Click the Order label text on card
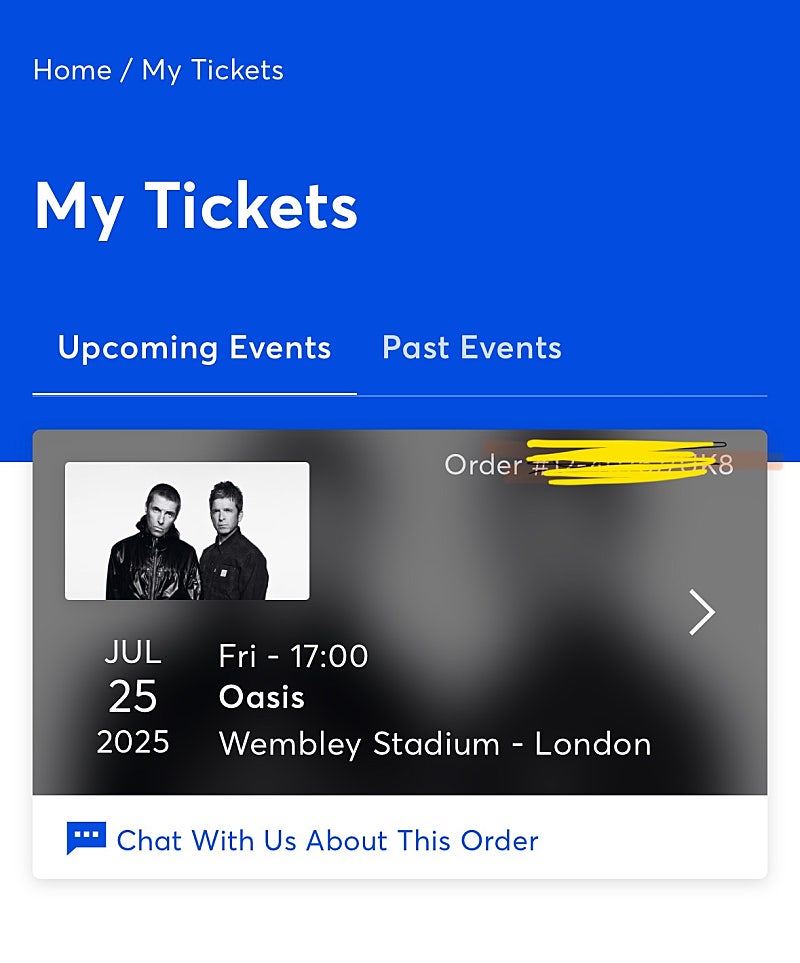Viewport: 800px width, 963px height. tap(483, 465)
